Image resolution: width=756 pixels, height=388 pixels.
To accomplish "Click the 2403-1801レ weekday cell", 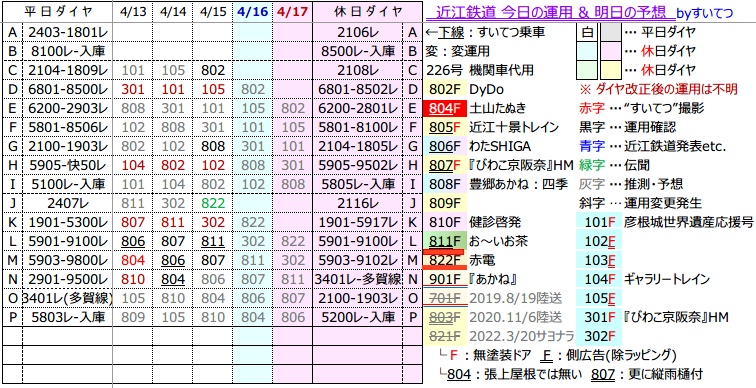I will pos(68,33).
